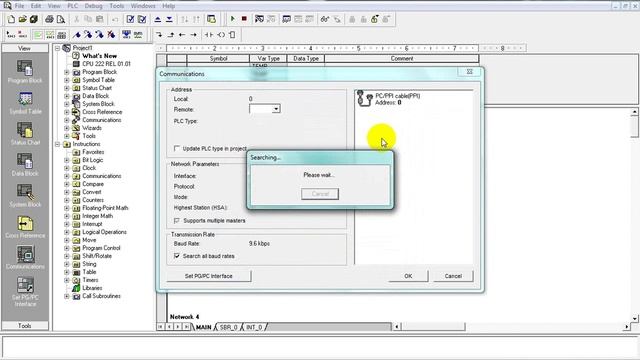
Task: Click the editor vertical scrollbar down arrow
Action: click(x=635, y=318)
